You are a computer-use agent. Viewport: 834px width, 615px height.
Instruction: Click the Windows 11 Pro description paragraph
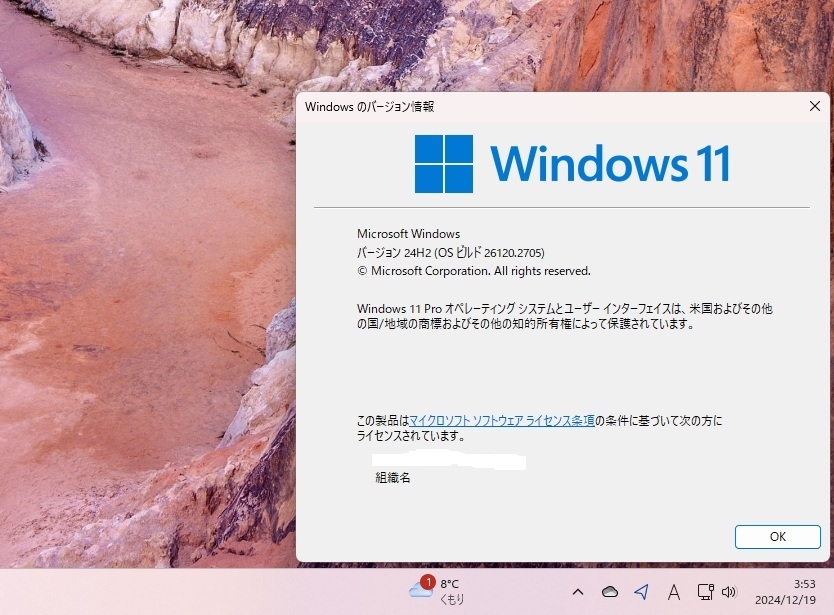click(x=564, y=316)
